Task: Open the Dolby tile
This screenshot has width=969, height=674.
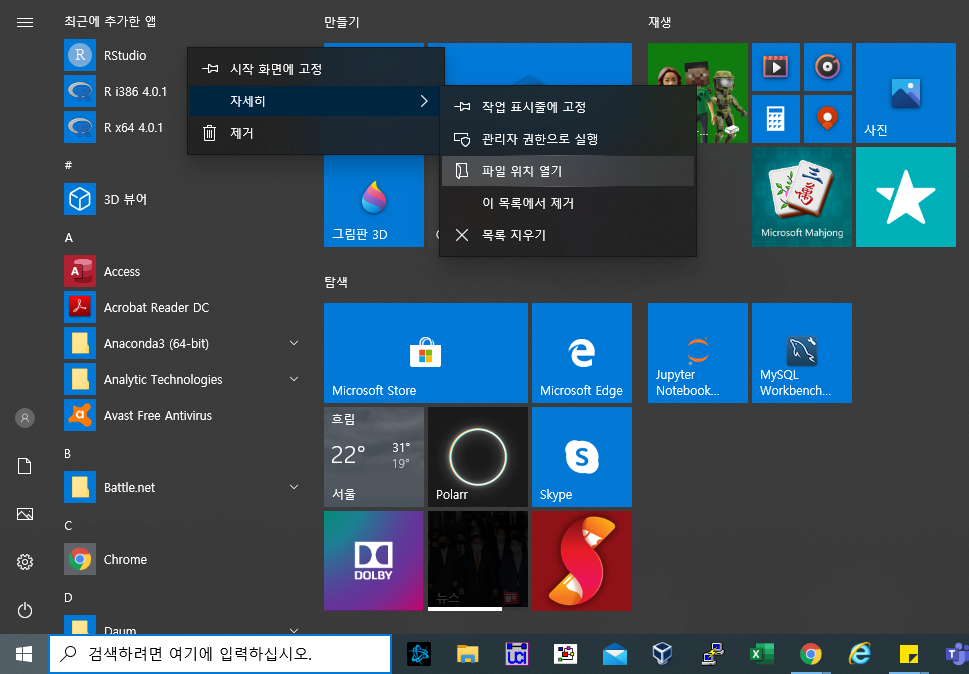Action: [374, 560]
